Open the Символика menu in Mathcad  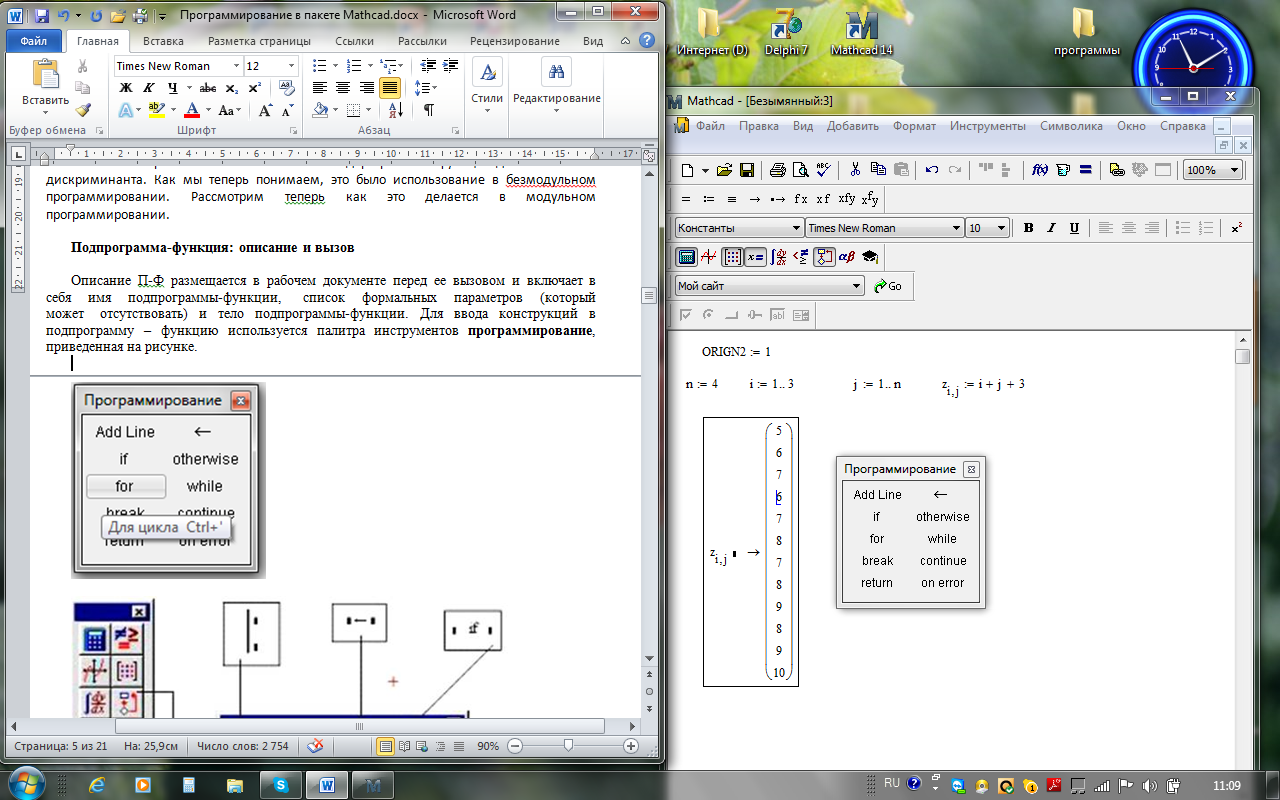pos(1071,126)
